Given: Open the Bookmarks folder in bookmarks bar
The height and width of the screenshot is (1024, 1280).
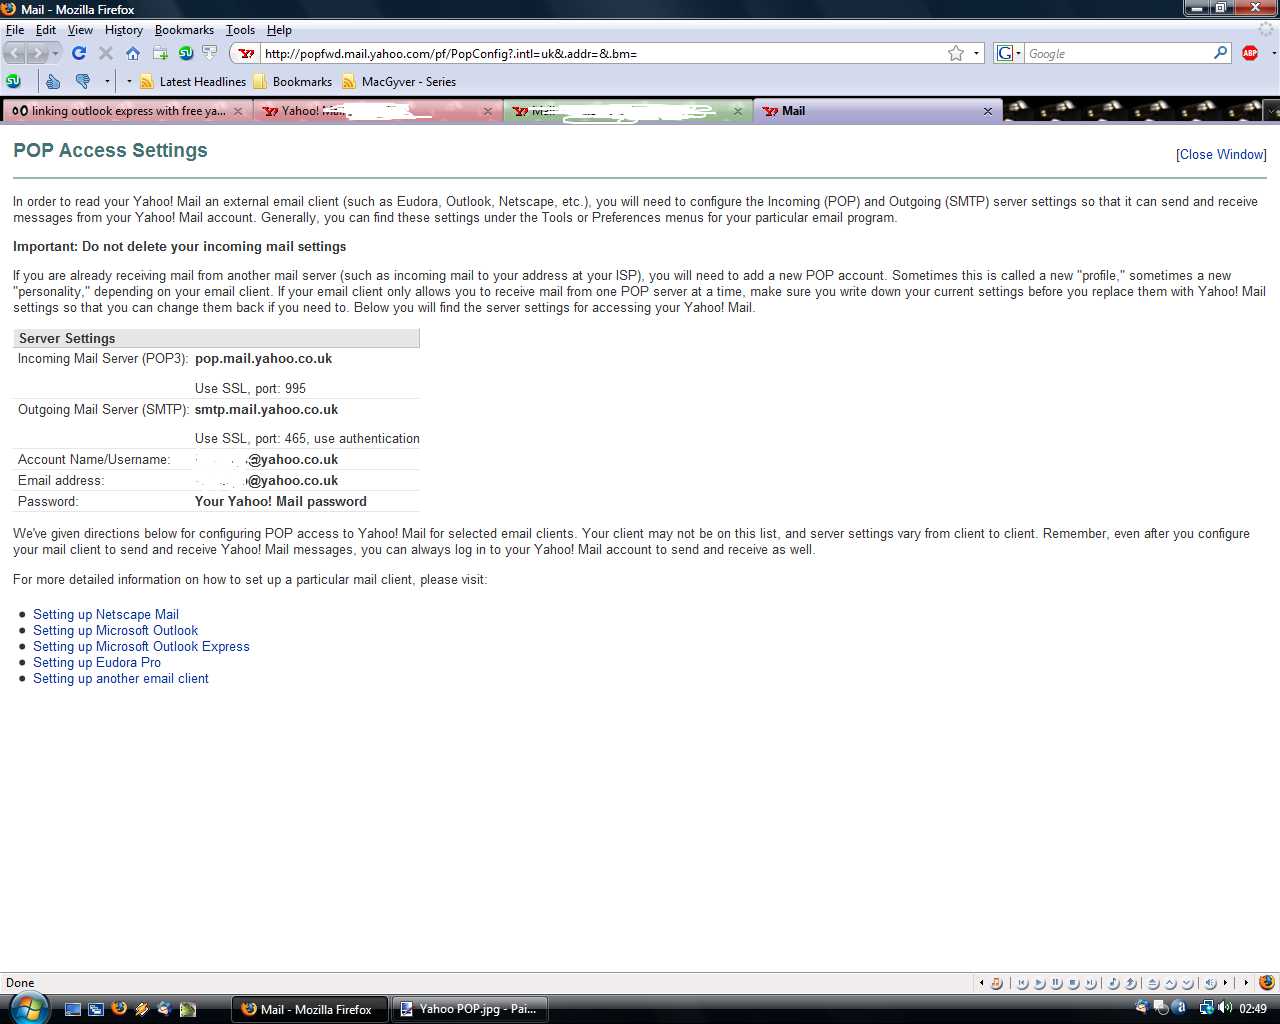Looking at the screenshot, I should point(293,81).
